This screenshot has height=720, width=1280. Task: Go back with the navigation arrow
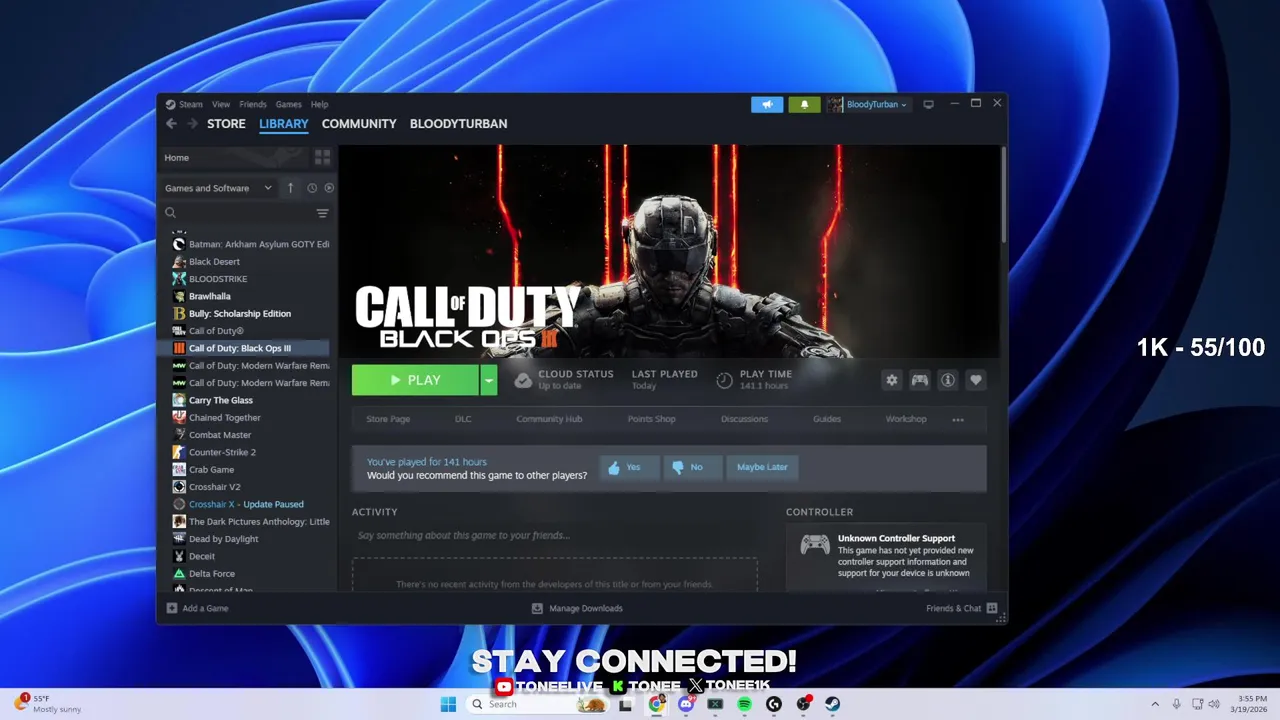171,124
